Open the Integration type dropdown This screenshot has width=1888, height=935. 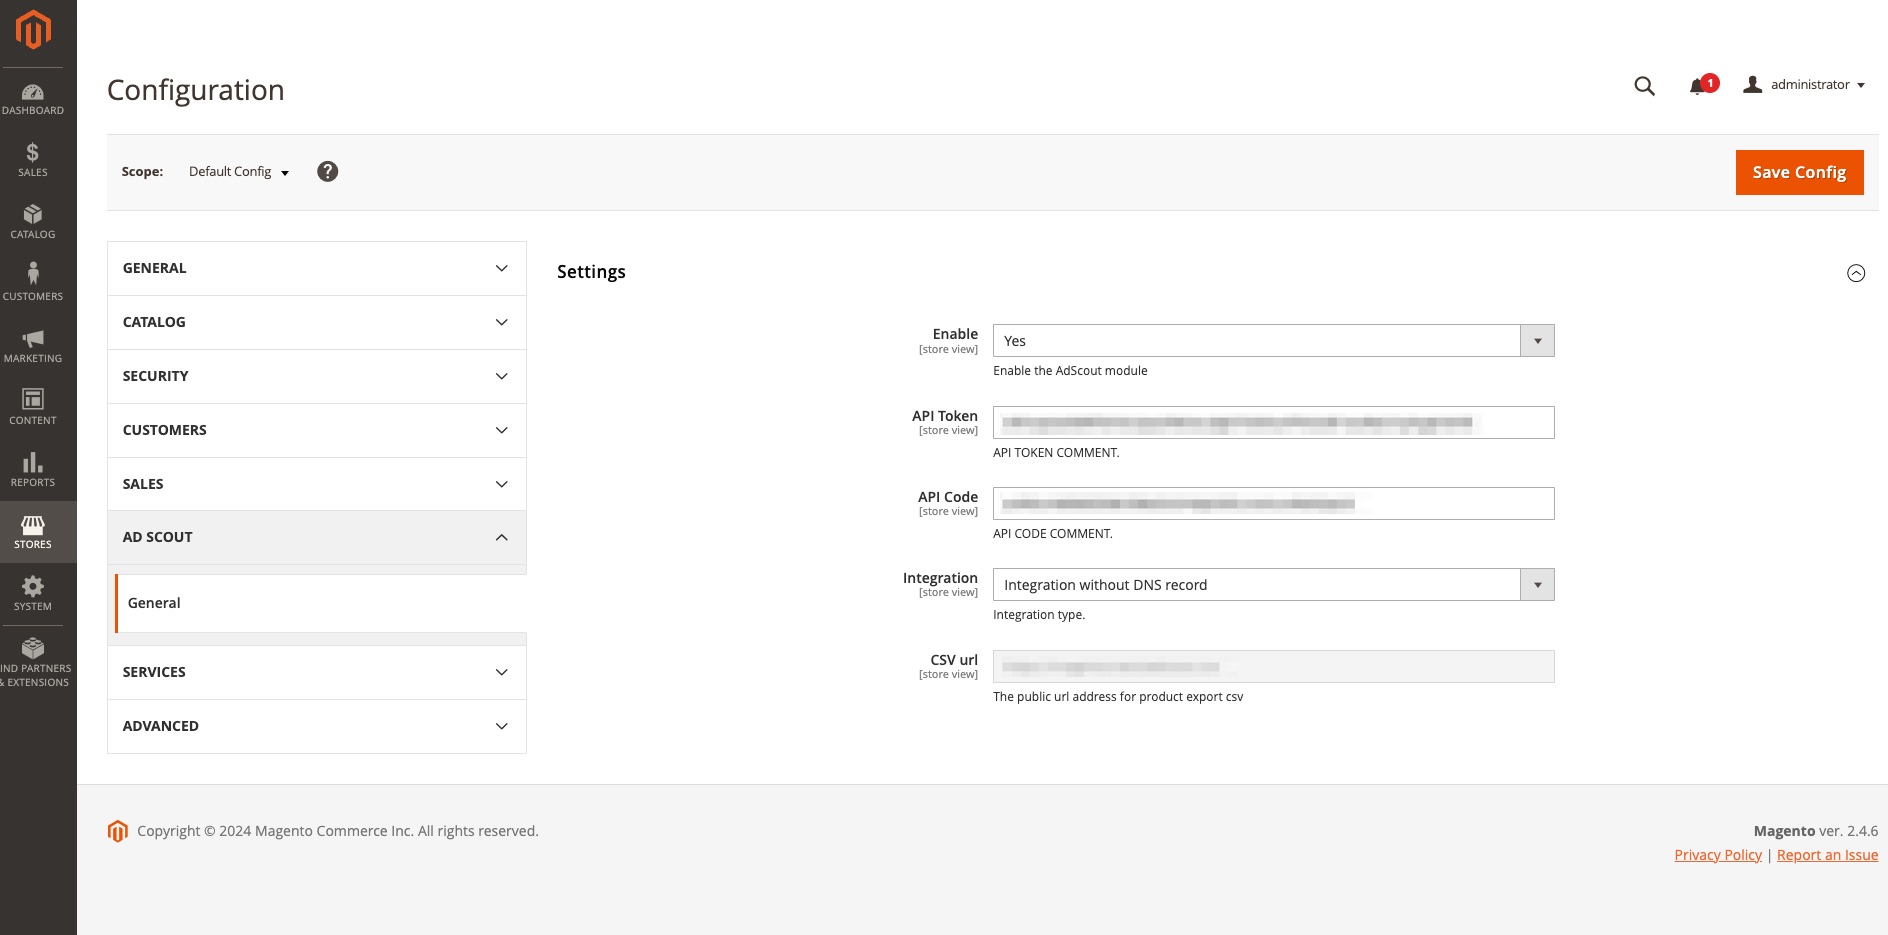tap(1273, 585)
